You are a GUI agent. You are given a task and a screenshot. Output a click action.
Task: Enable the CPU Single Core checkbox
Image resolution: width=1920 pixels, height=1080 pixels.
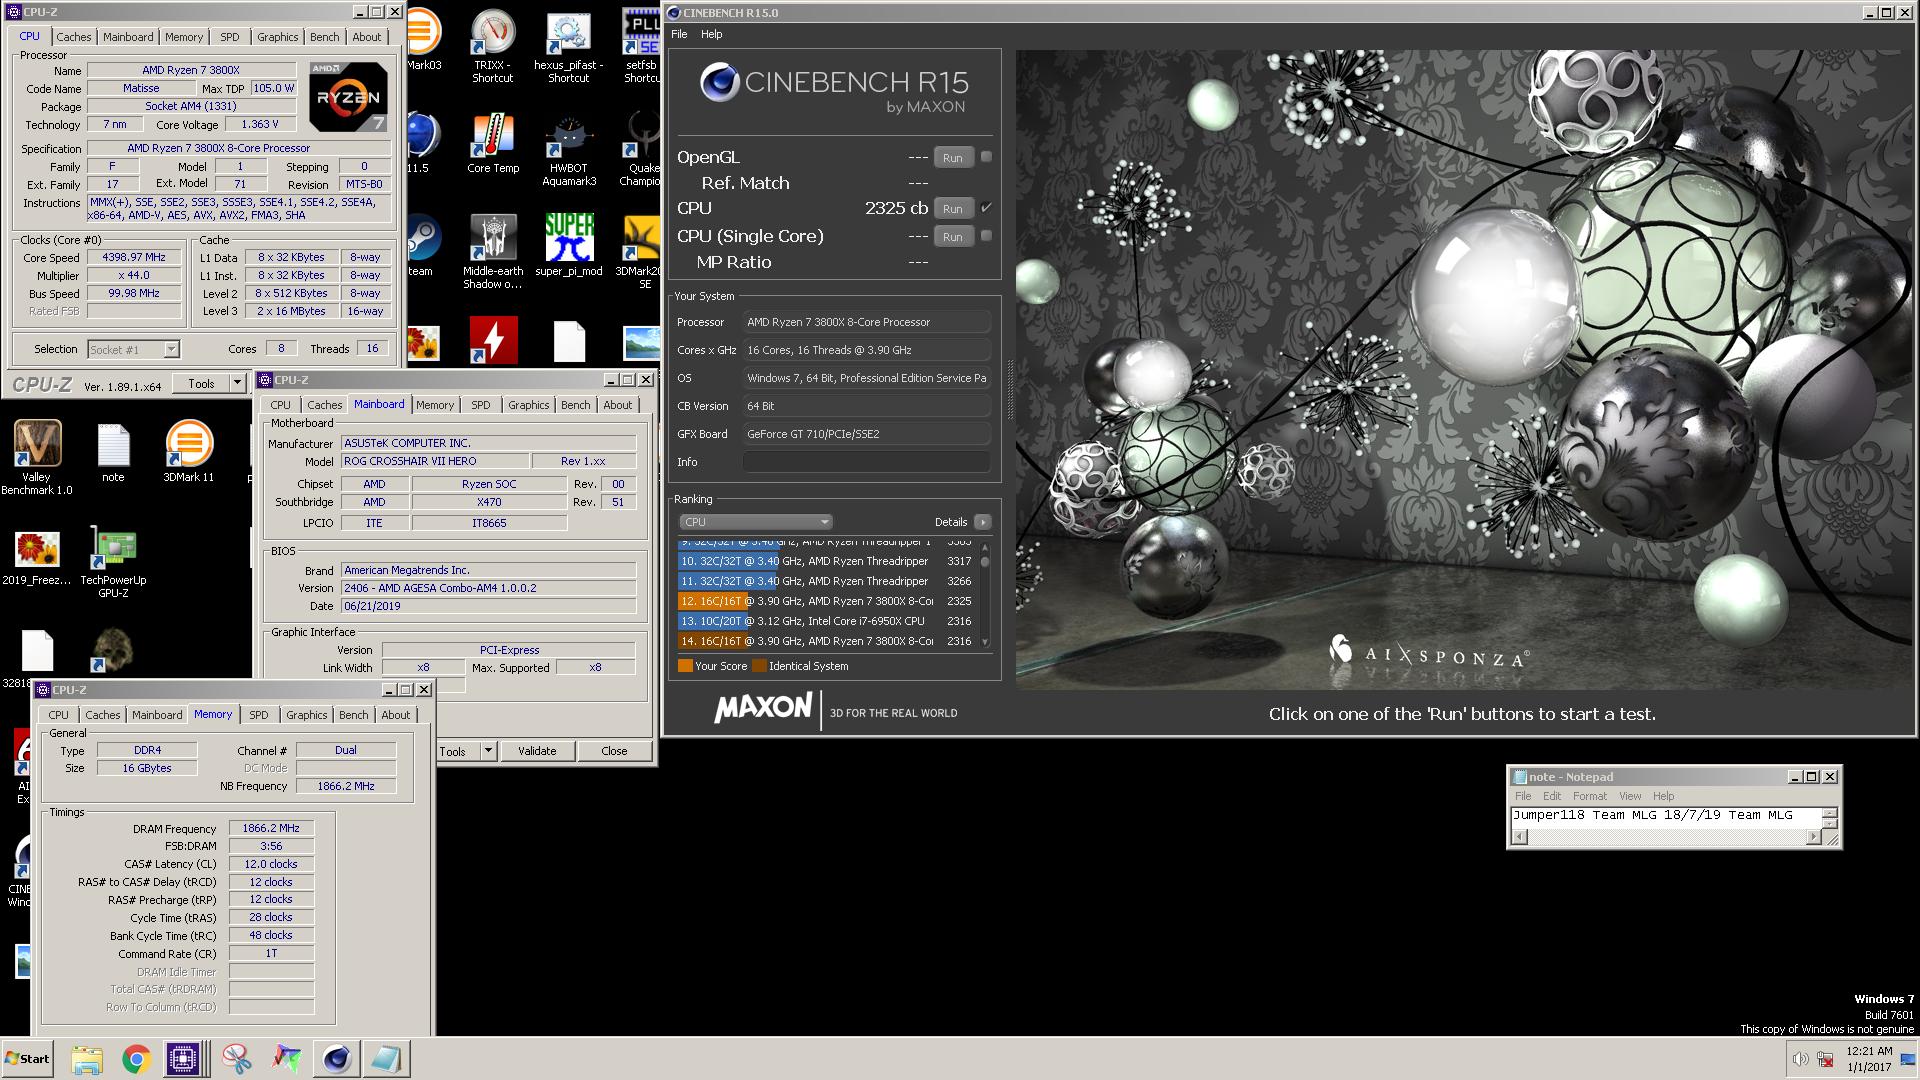[x=986, y=236]
